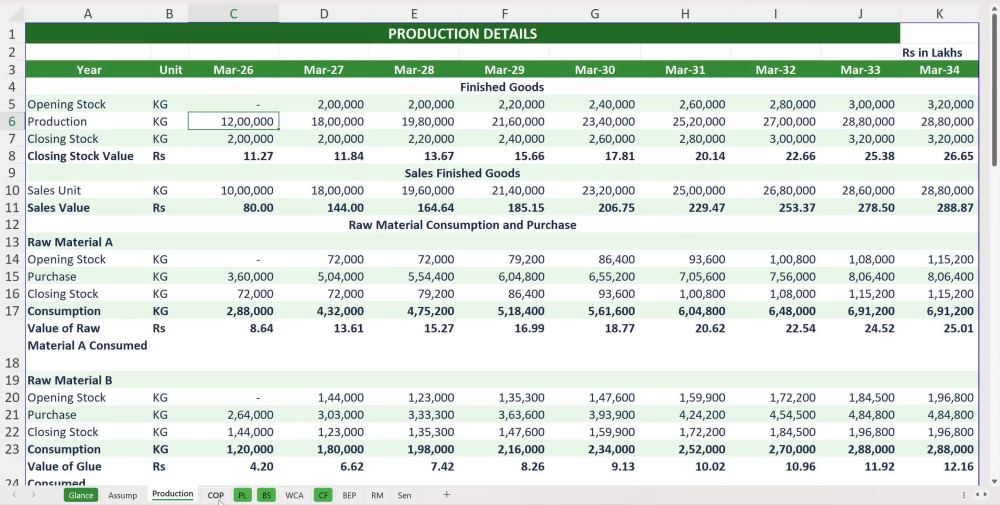Click the next sheet navigation arrow
The height and width of the screenshot is (505, 1000).
pos(33,495)
